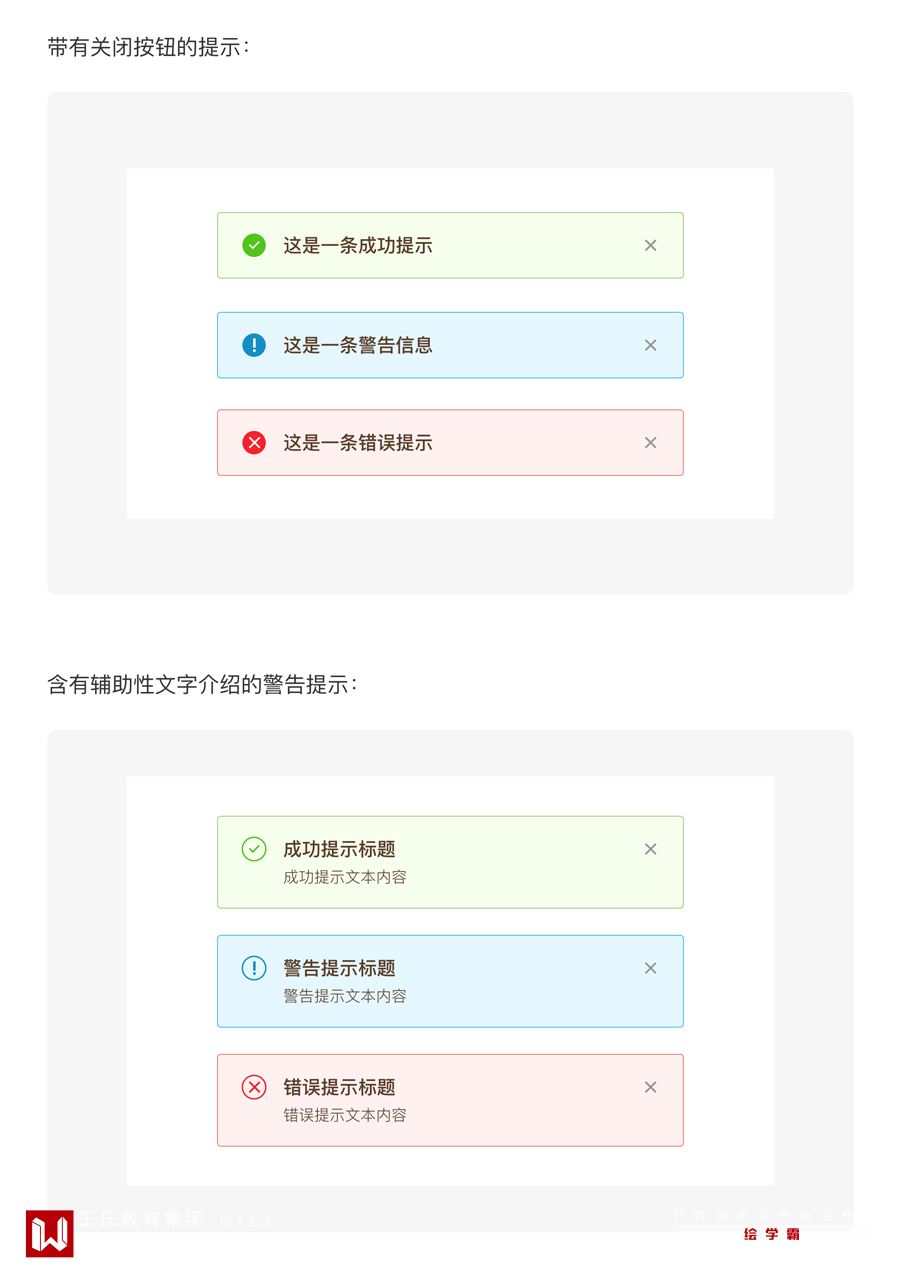Click the 这是一条警告信息 message text
Viewport: 900px width, 1276px height.
358,345
